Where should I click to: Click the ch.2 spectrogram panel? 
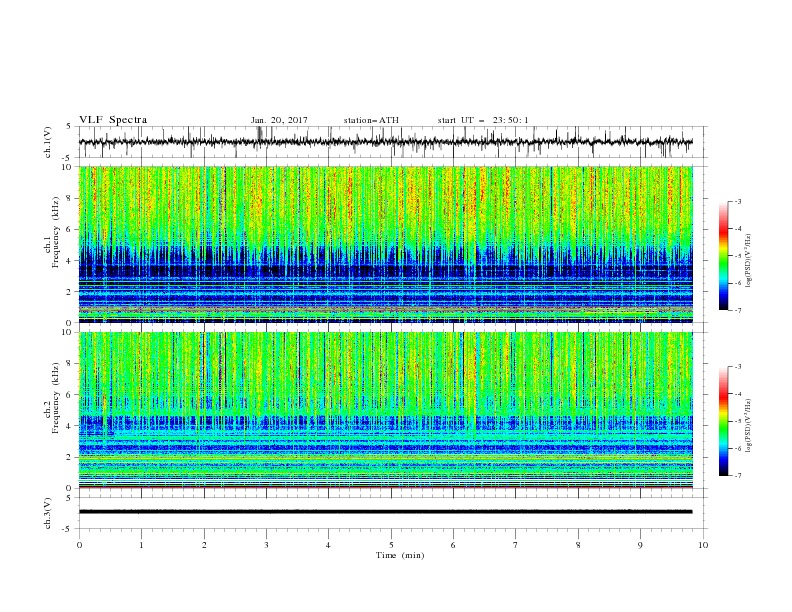pos(385,410)
